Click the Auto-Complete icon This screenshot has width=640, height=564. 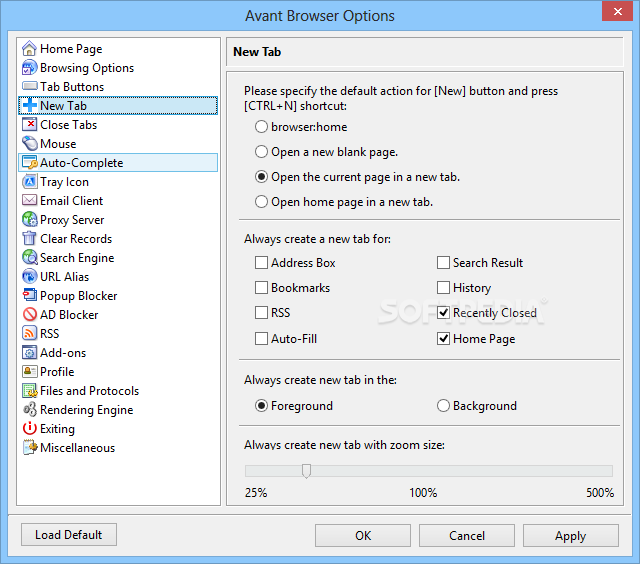[x=29, y=162]
